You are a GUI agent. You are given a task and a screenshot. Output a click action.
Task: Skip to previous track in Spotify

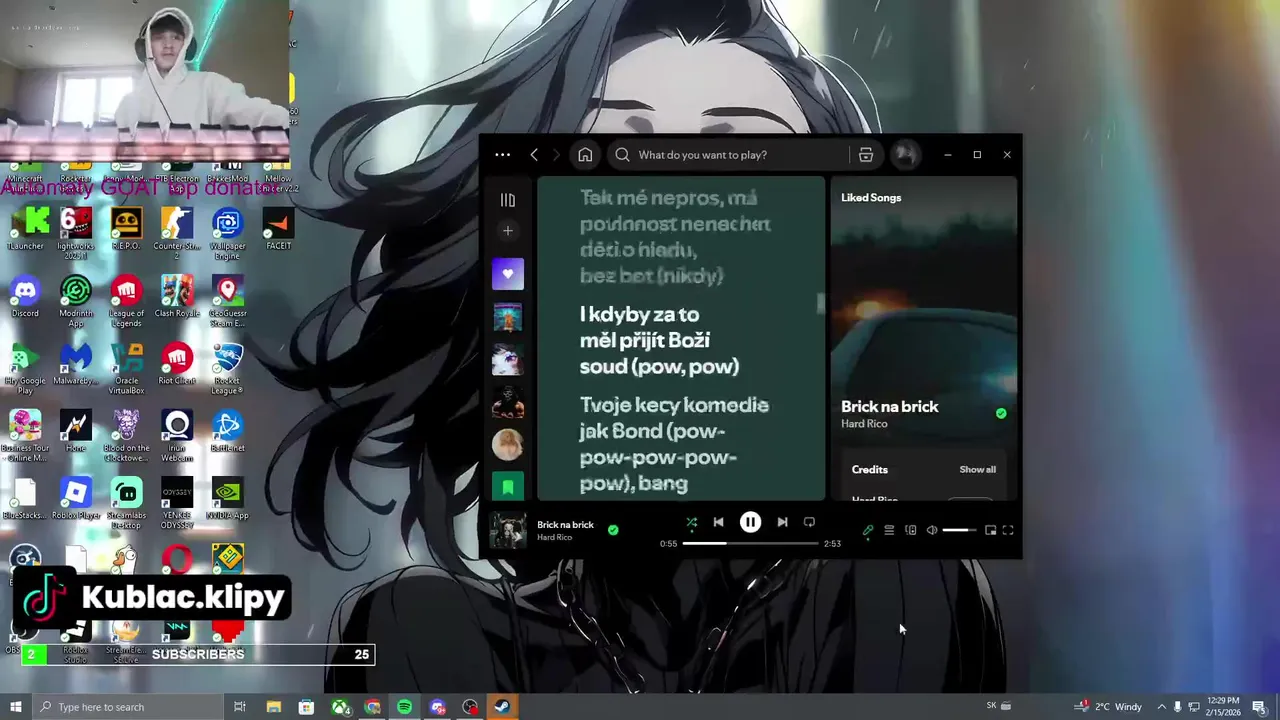click(718, 522)
